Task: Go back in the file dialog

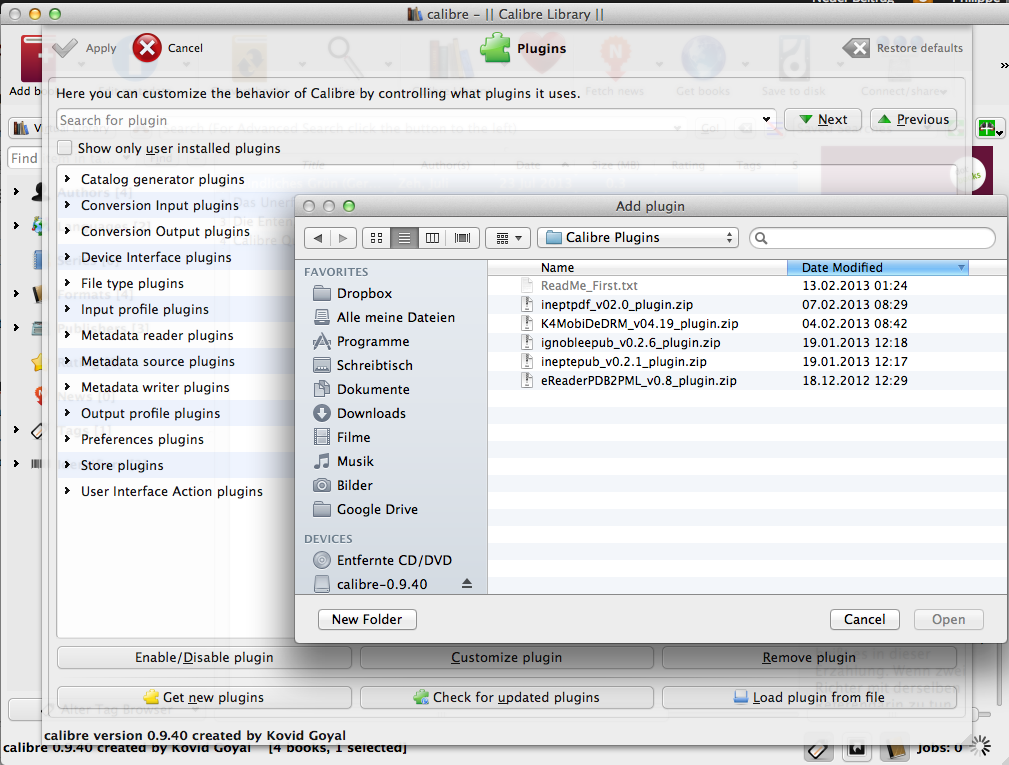Action: point(318,238)
